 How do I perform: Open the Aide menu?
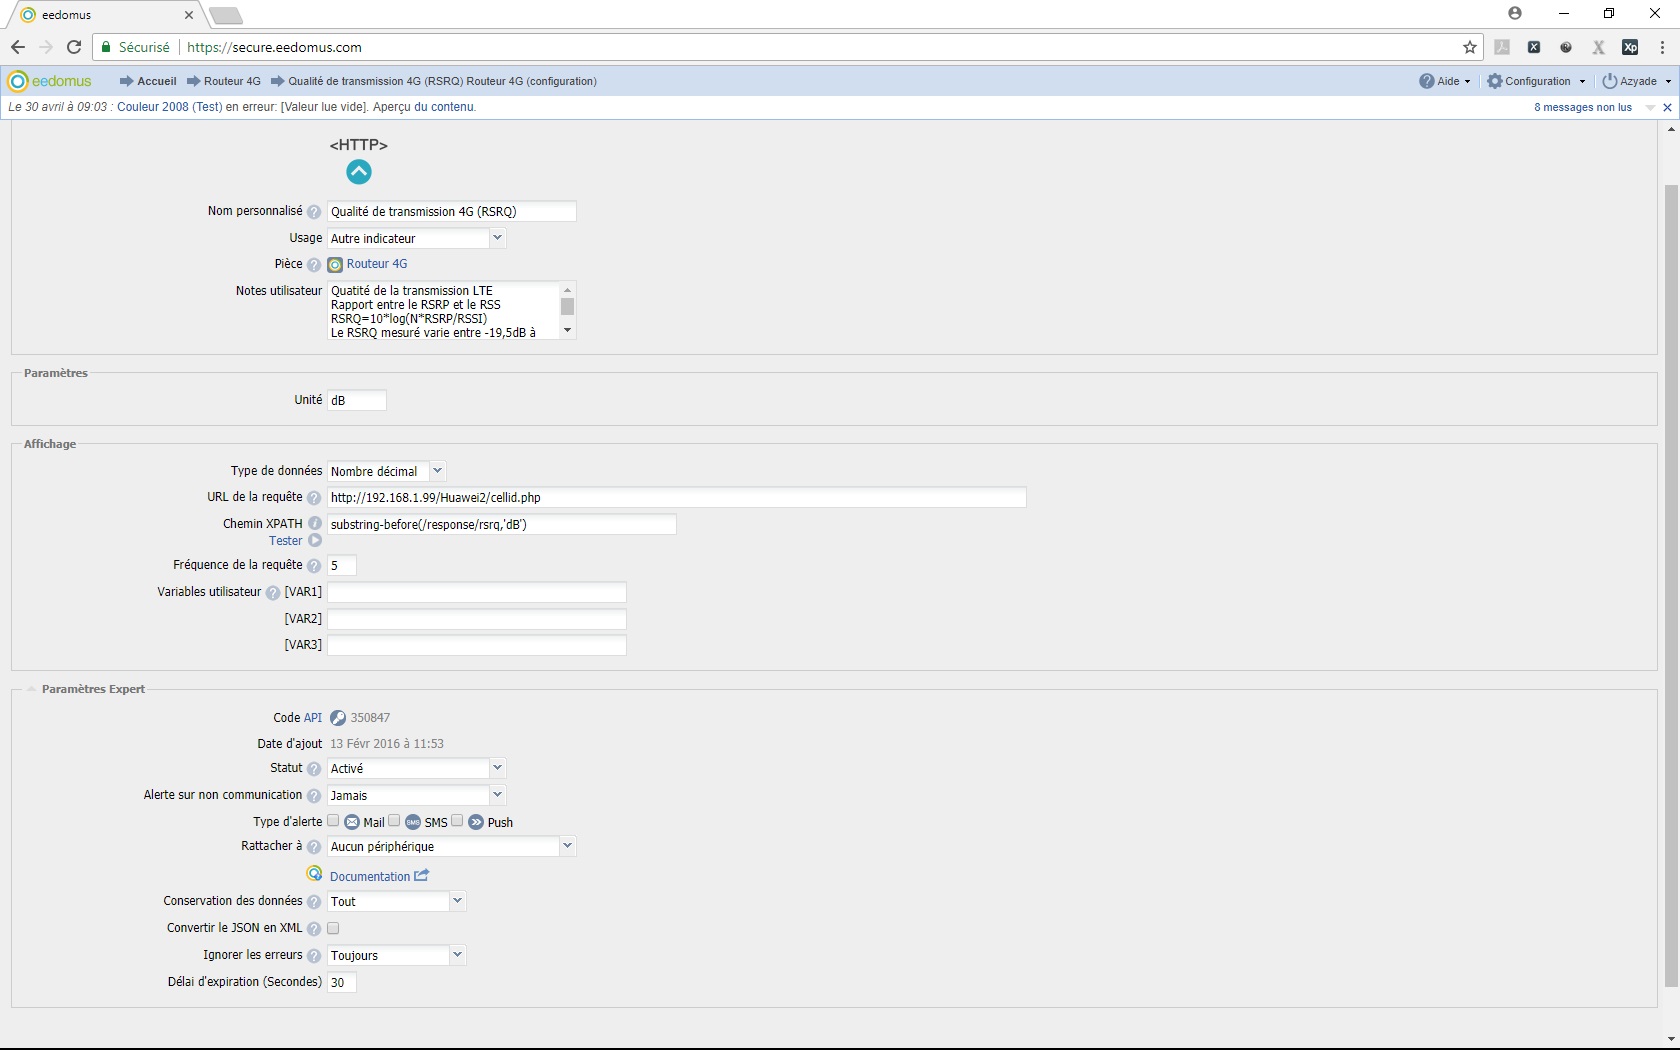pos(1445,81)
